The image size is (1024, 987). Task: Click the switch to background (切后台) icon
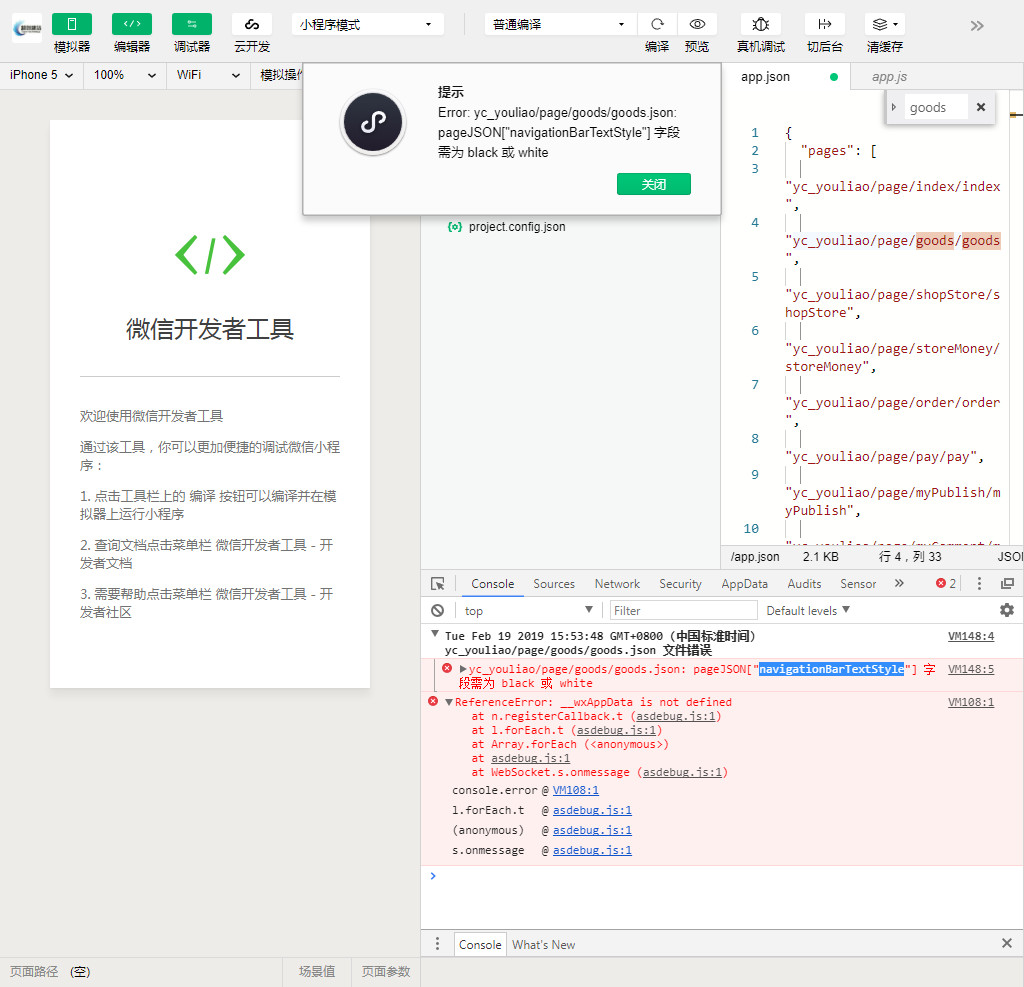pos(825,24)
